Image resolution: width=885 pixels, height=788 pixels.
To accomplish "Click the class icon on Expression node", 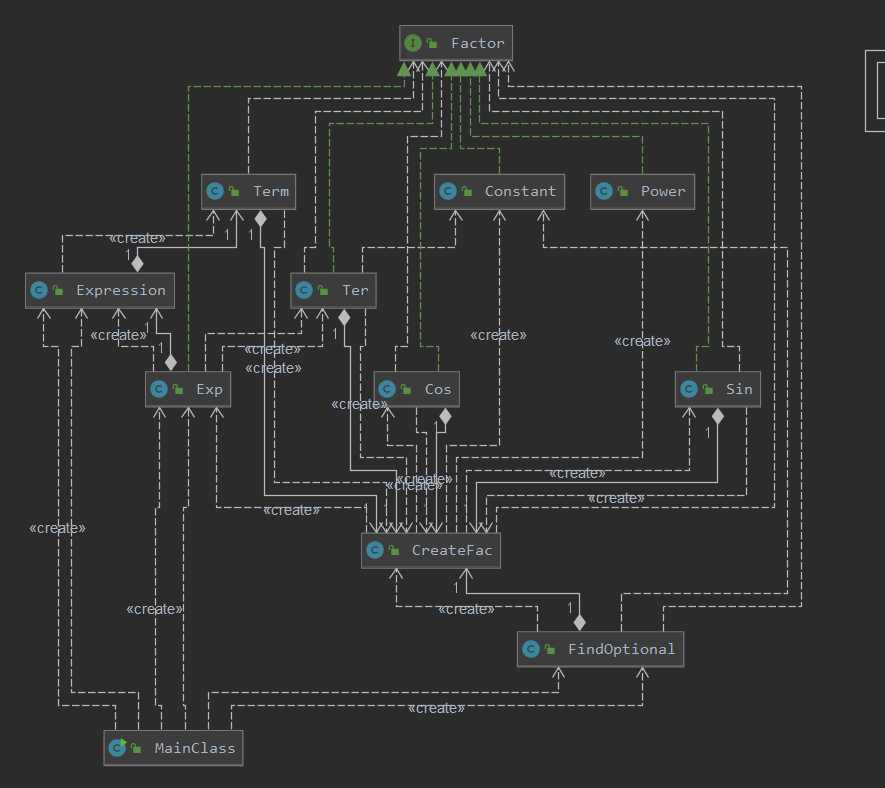I will 39,290.
